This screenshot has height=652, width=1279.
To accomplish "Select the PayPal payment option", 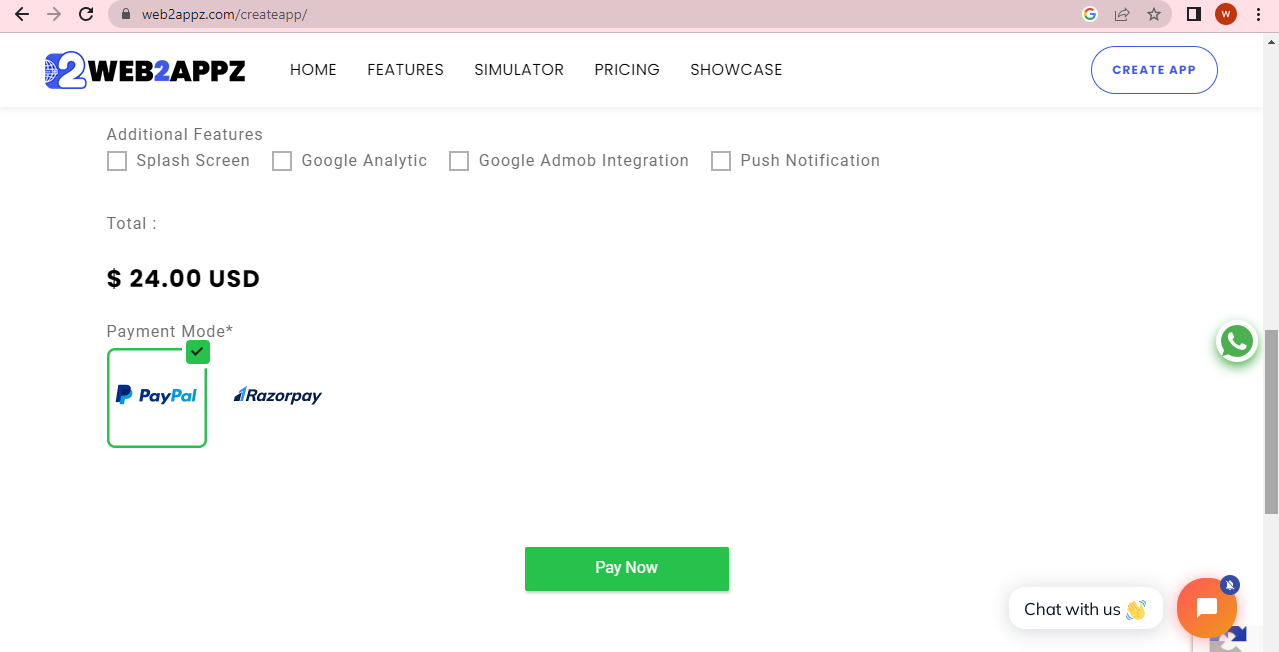I will [x=156, y=396].
